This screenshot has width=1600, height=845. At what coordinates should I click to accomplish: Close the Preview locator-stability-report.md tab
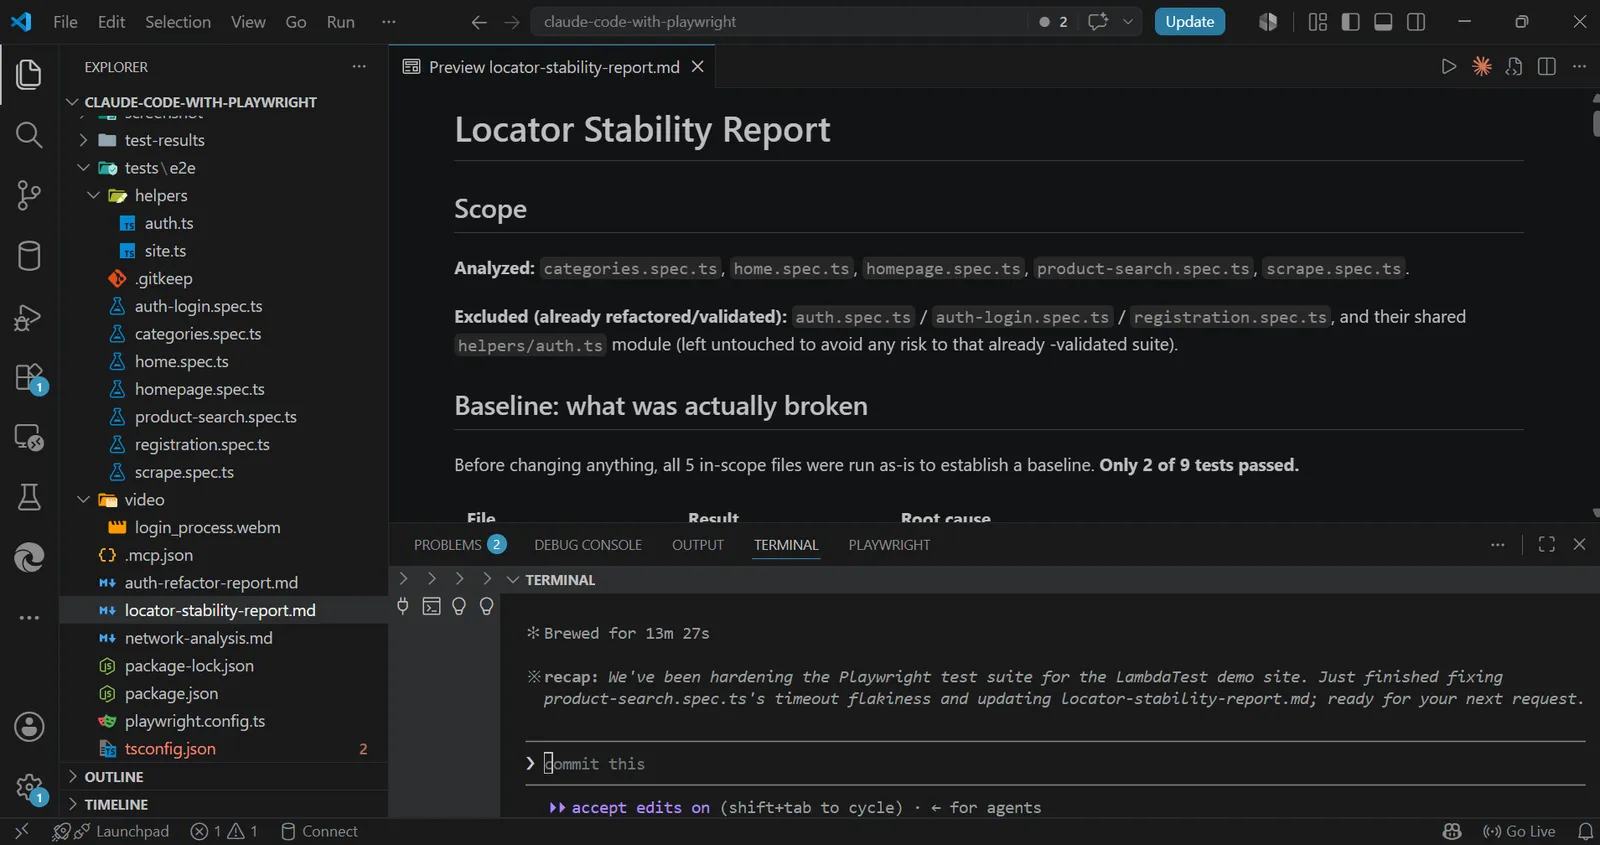coord(698,66)
